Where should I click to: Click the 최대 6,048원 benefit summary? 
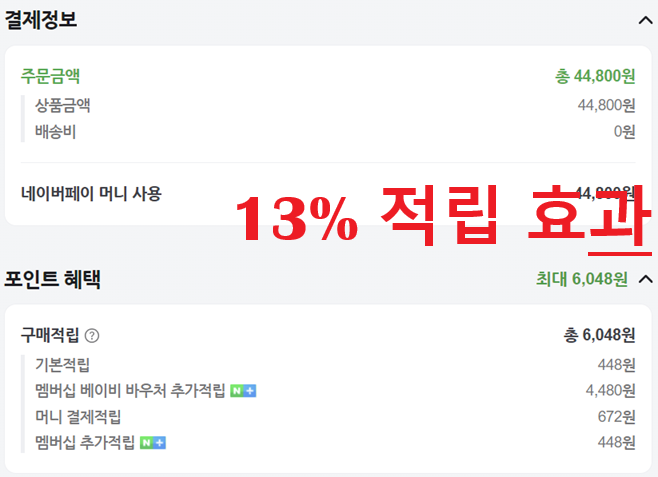tap(581, 279)
